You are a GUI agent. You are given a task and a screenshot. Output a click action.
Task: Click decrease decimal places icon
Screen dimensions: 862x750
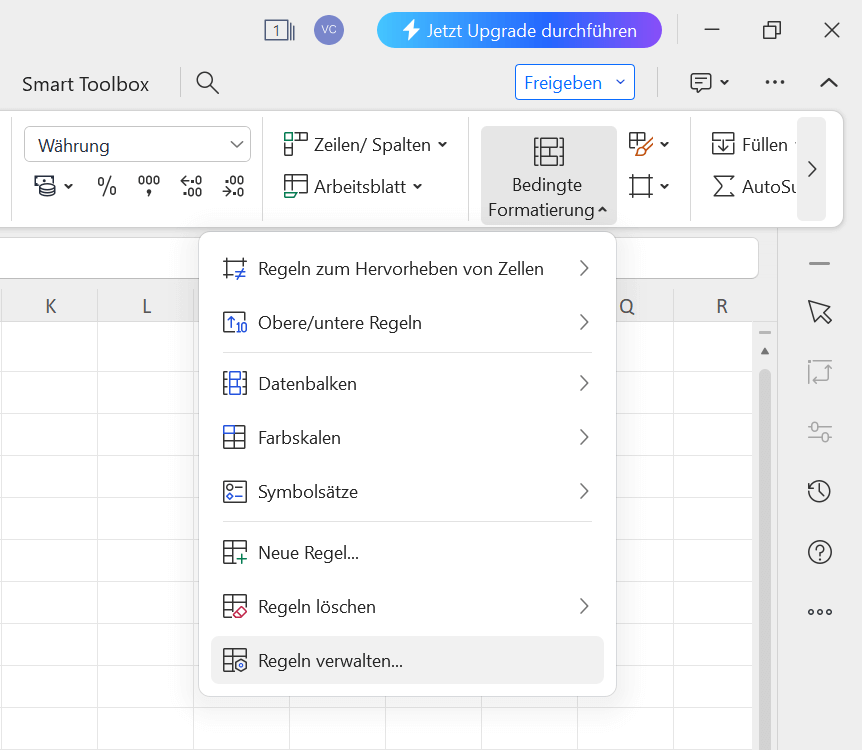click(x=233, y=186)
